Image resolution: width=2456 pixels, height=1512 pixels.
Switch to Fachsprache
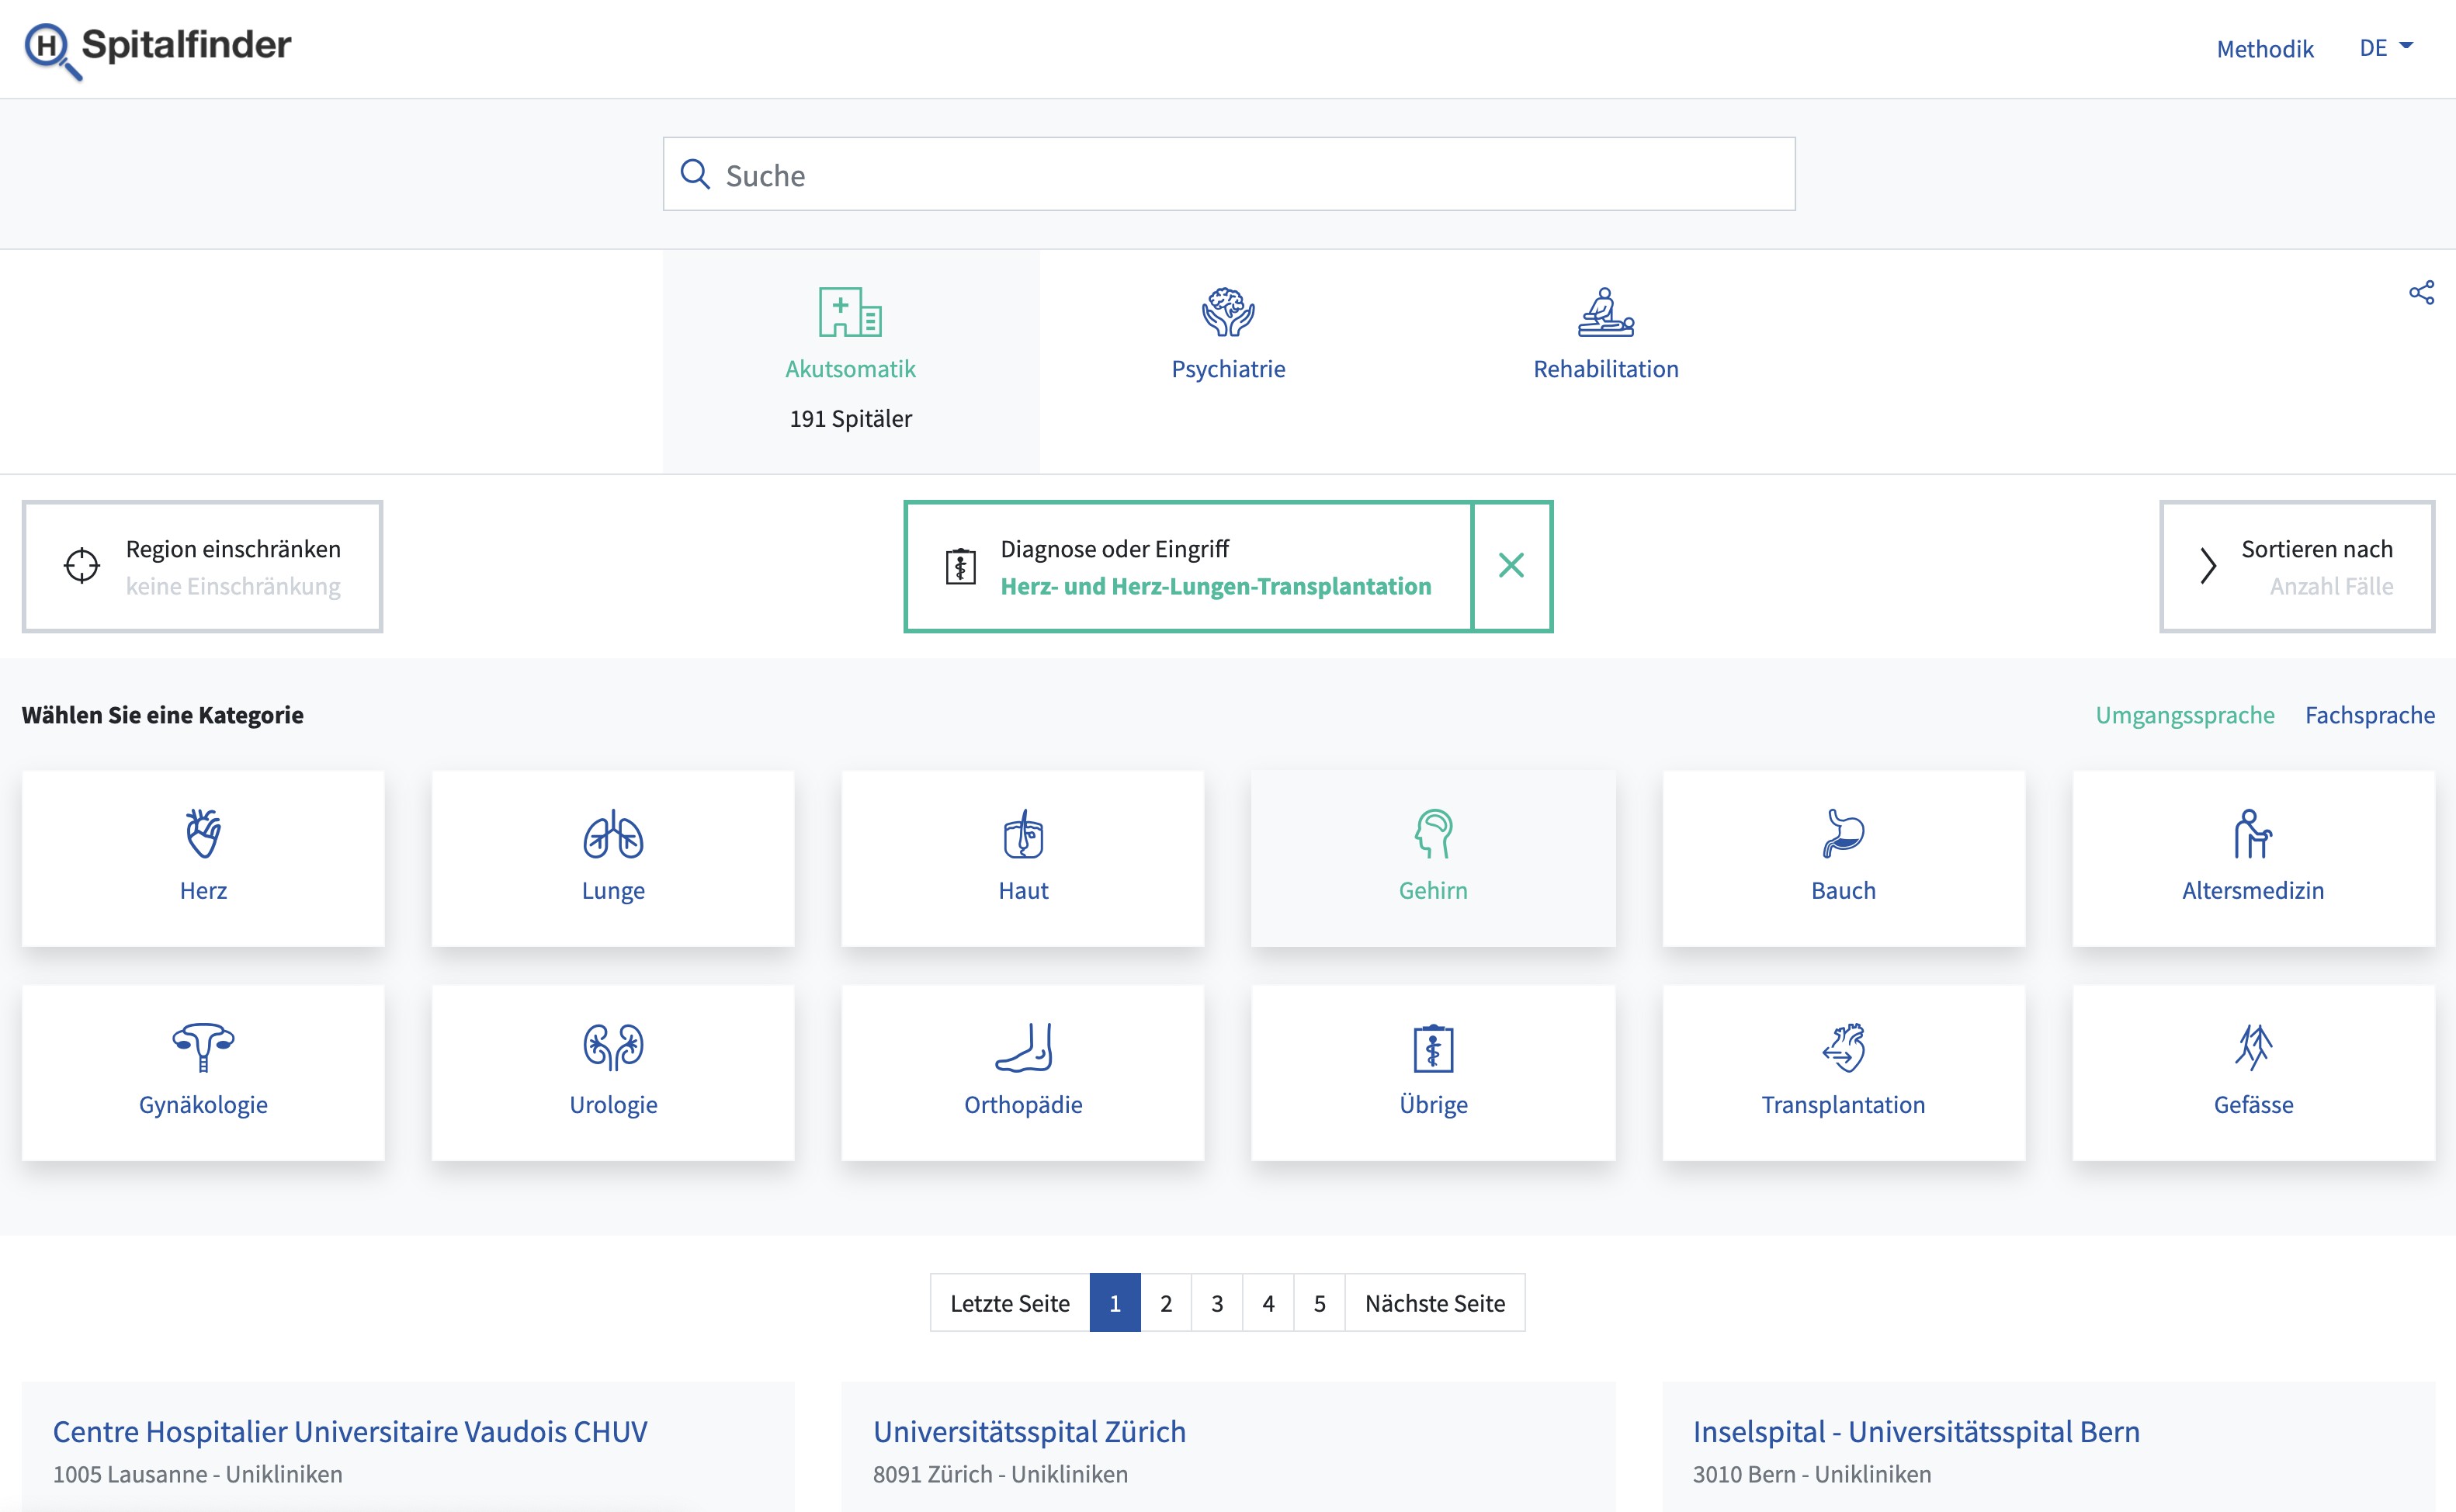tap(2369, 715)
